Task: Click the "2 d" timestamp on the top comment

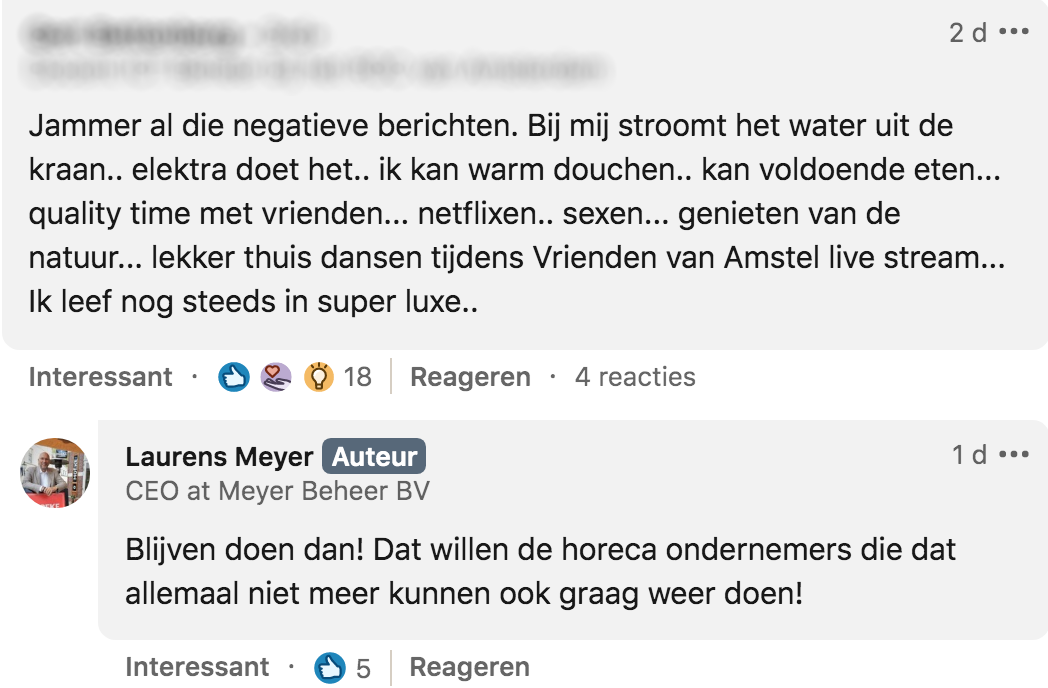Action: coord(967,33)
